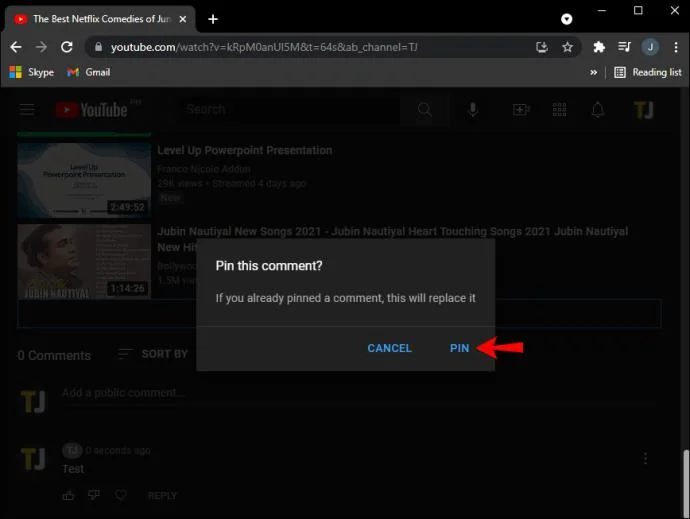690x519 pixels.
Task: Select the YouTube URL in the address bar
Action: pos(264,47)
